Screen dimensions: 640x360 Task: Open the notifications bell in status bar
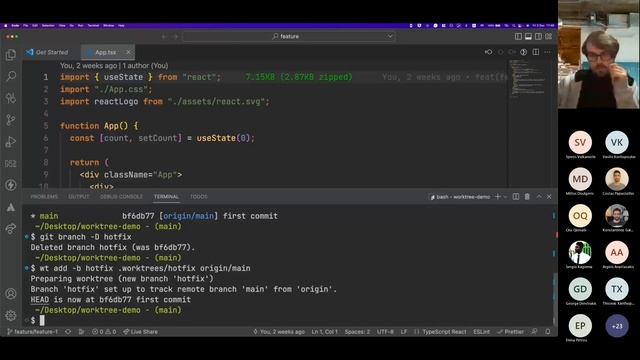click(x=548, y=331)
